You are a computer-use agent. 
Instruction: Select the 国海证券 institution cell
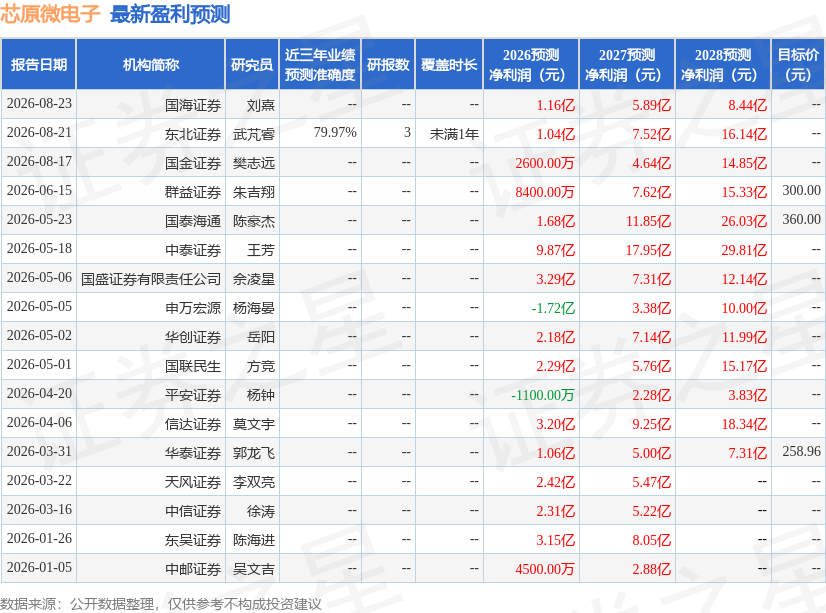193,105
